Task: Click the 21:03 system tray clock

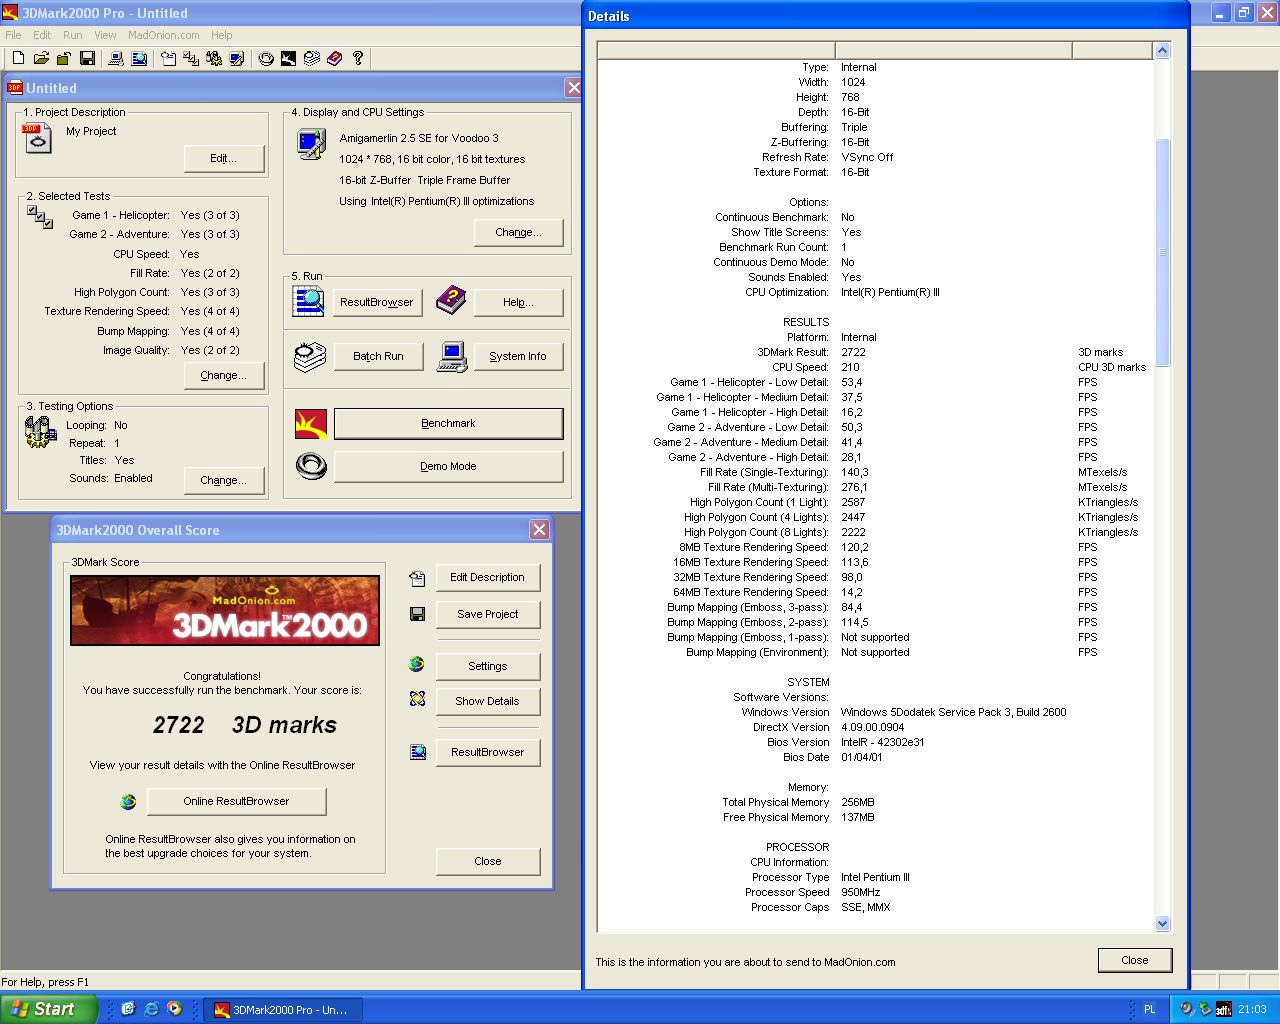Action: pos(1252,1010)
